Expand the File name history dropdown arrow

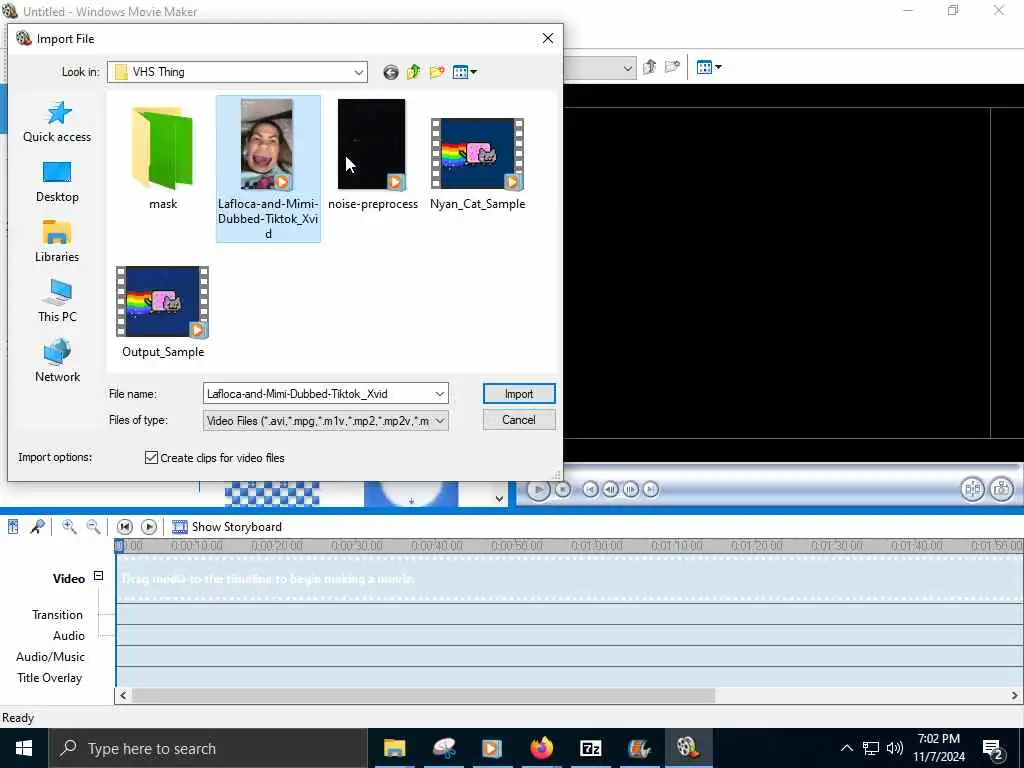click(x=440, y=394)
